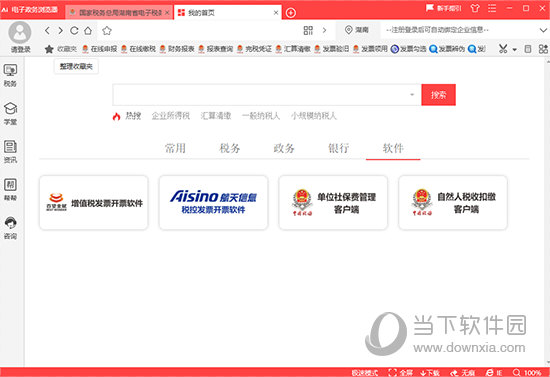Click the user avatar login icon

pyautogui.click(x=20, y=33)
